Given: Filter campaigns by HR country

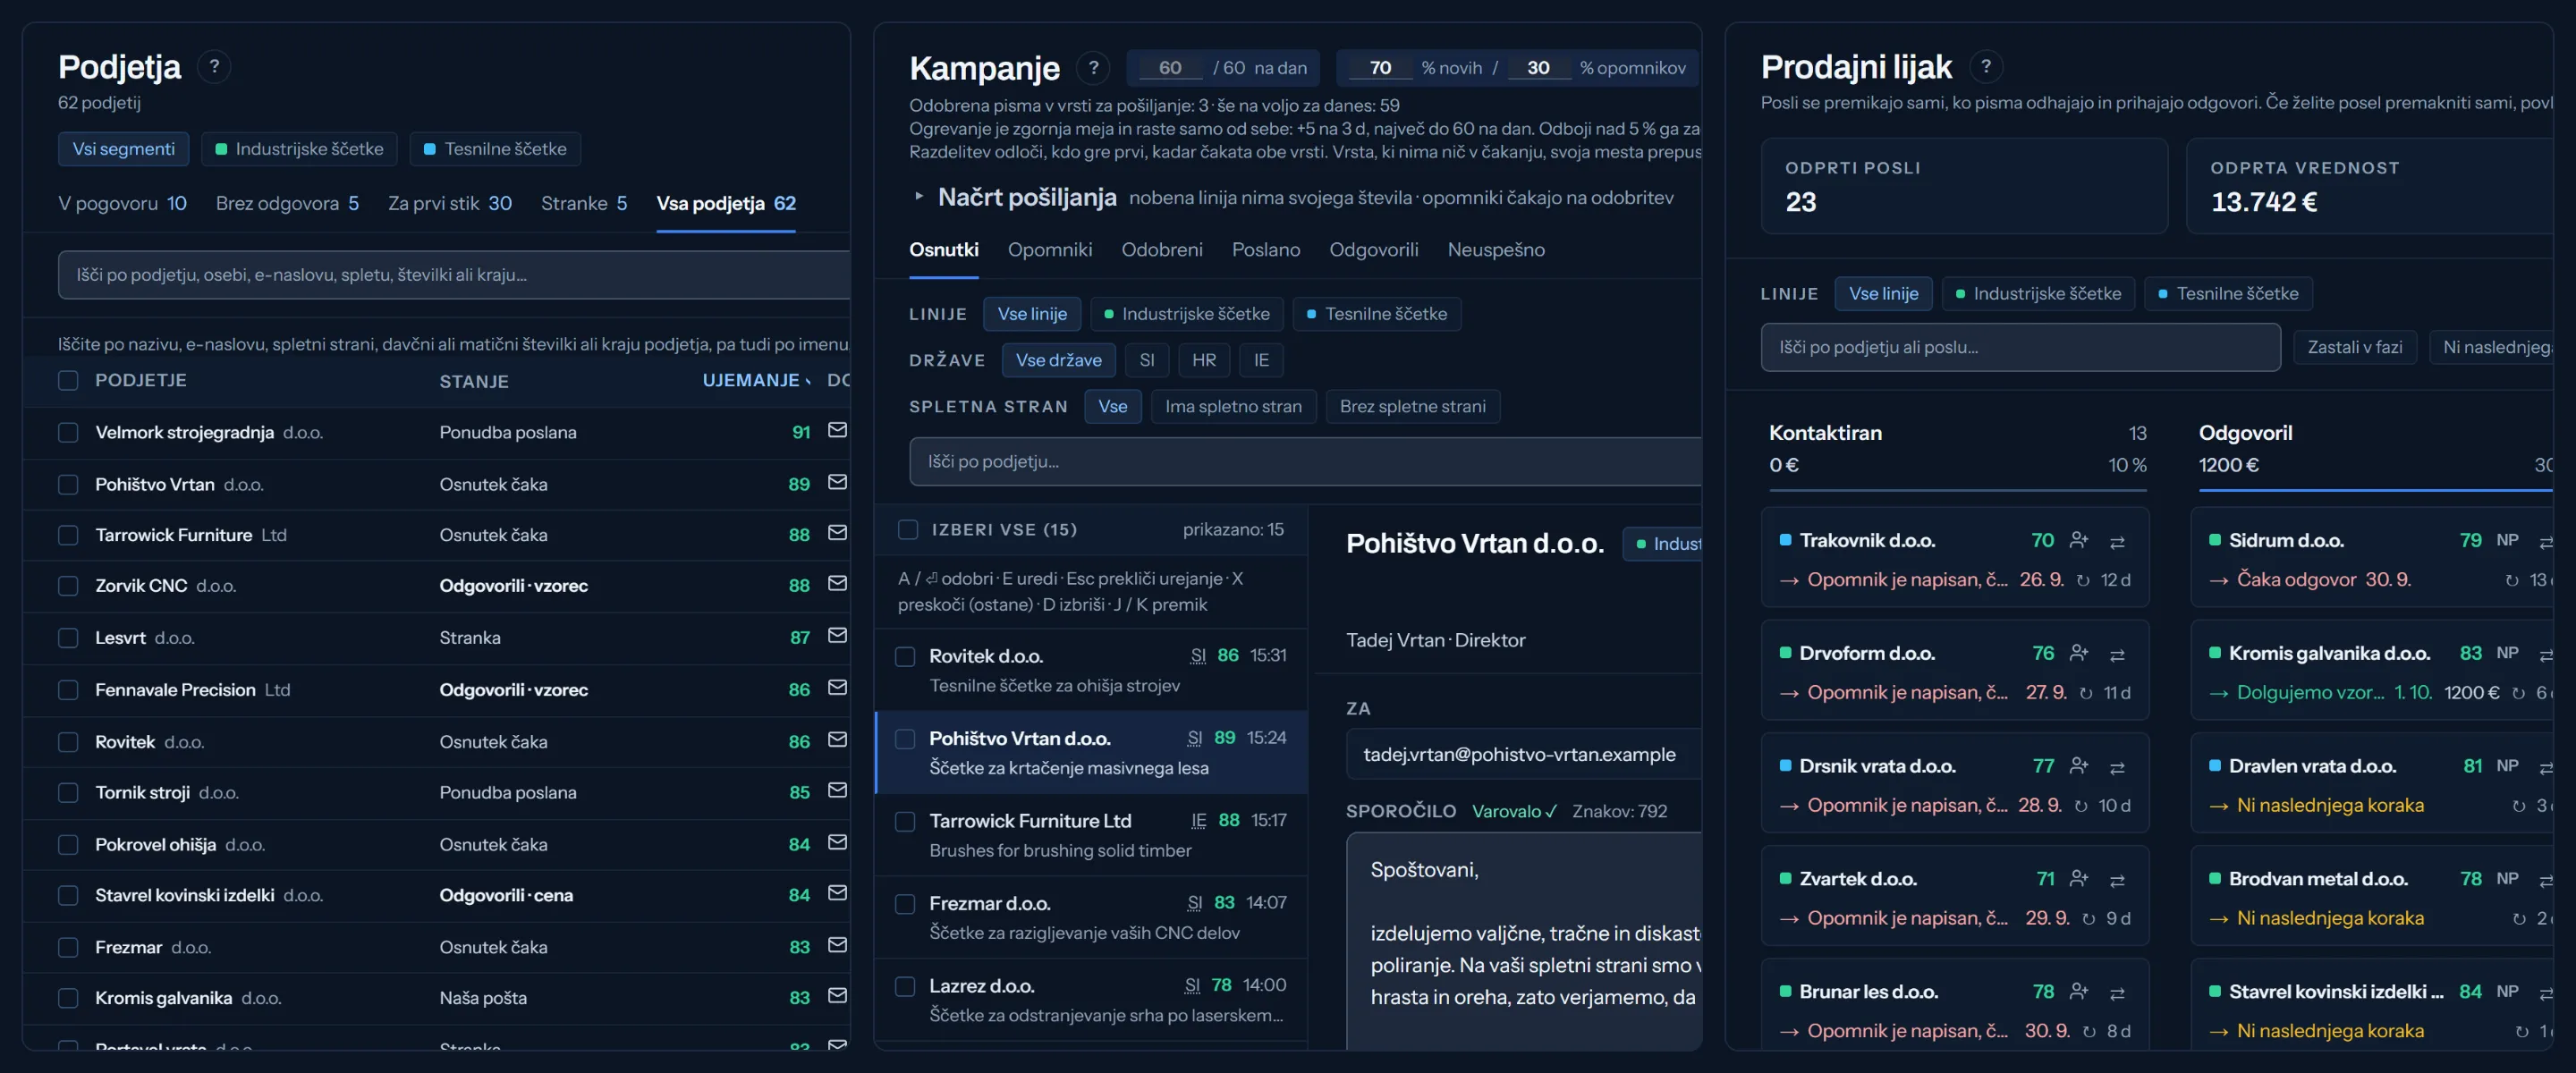Looking at the screenshot, I should click(1204, 360).
